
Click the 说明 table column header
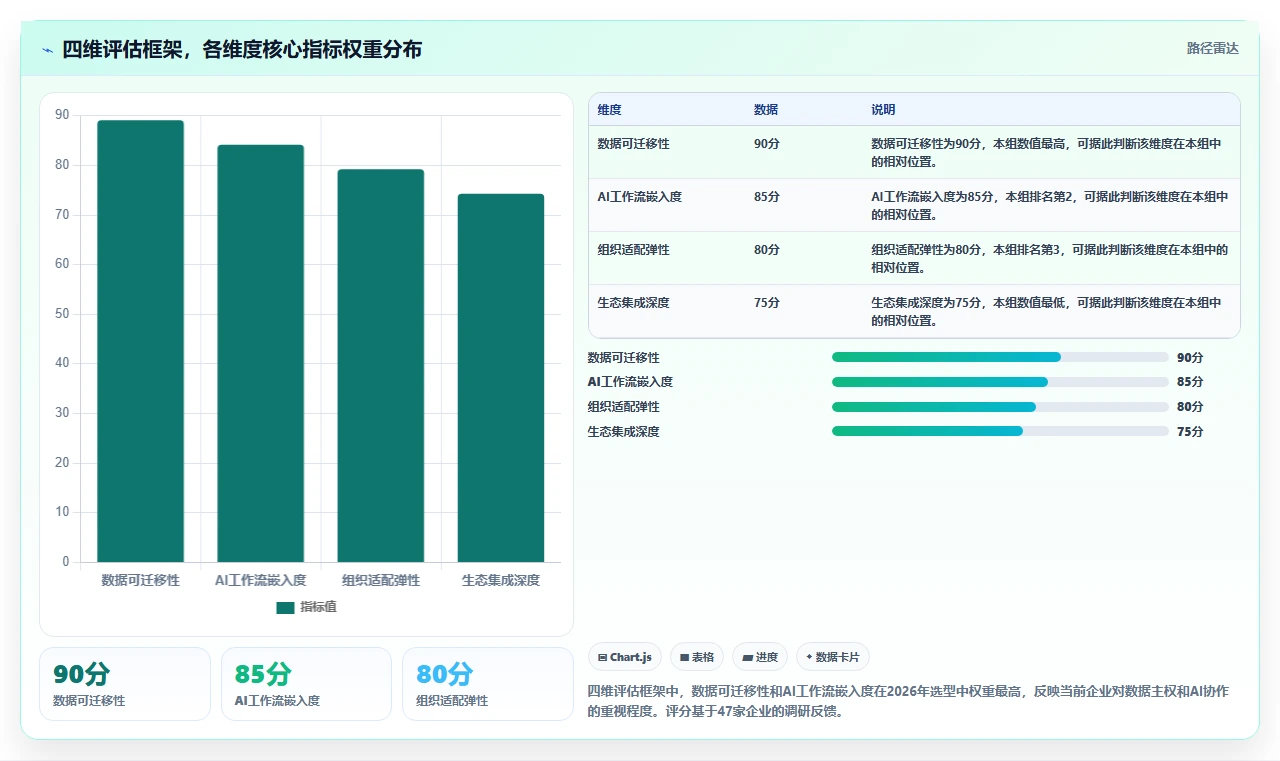[883, 110]
